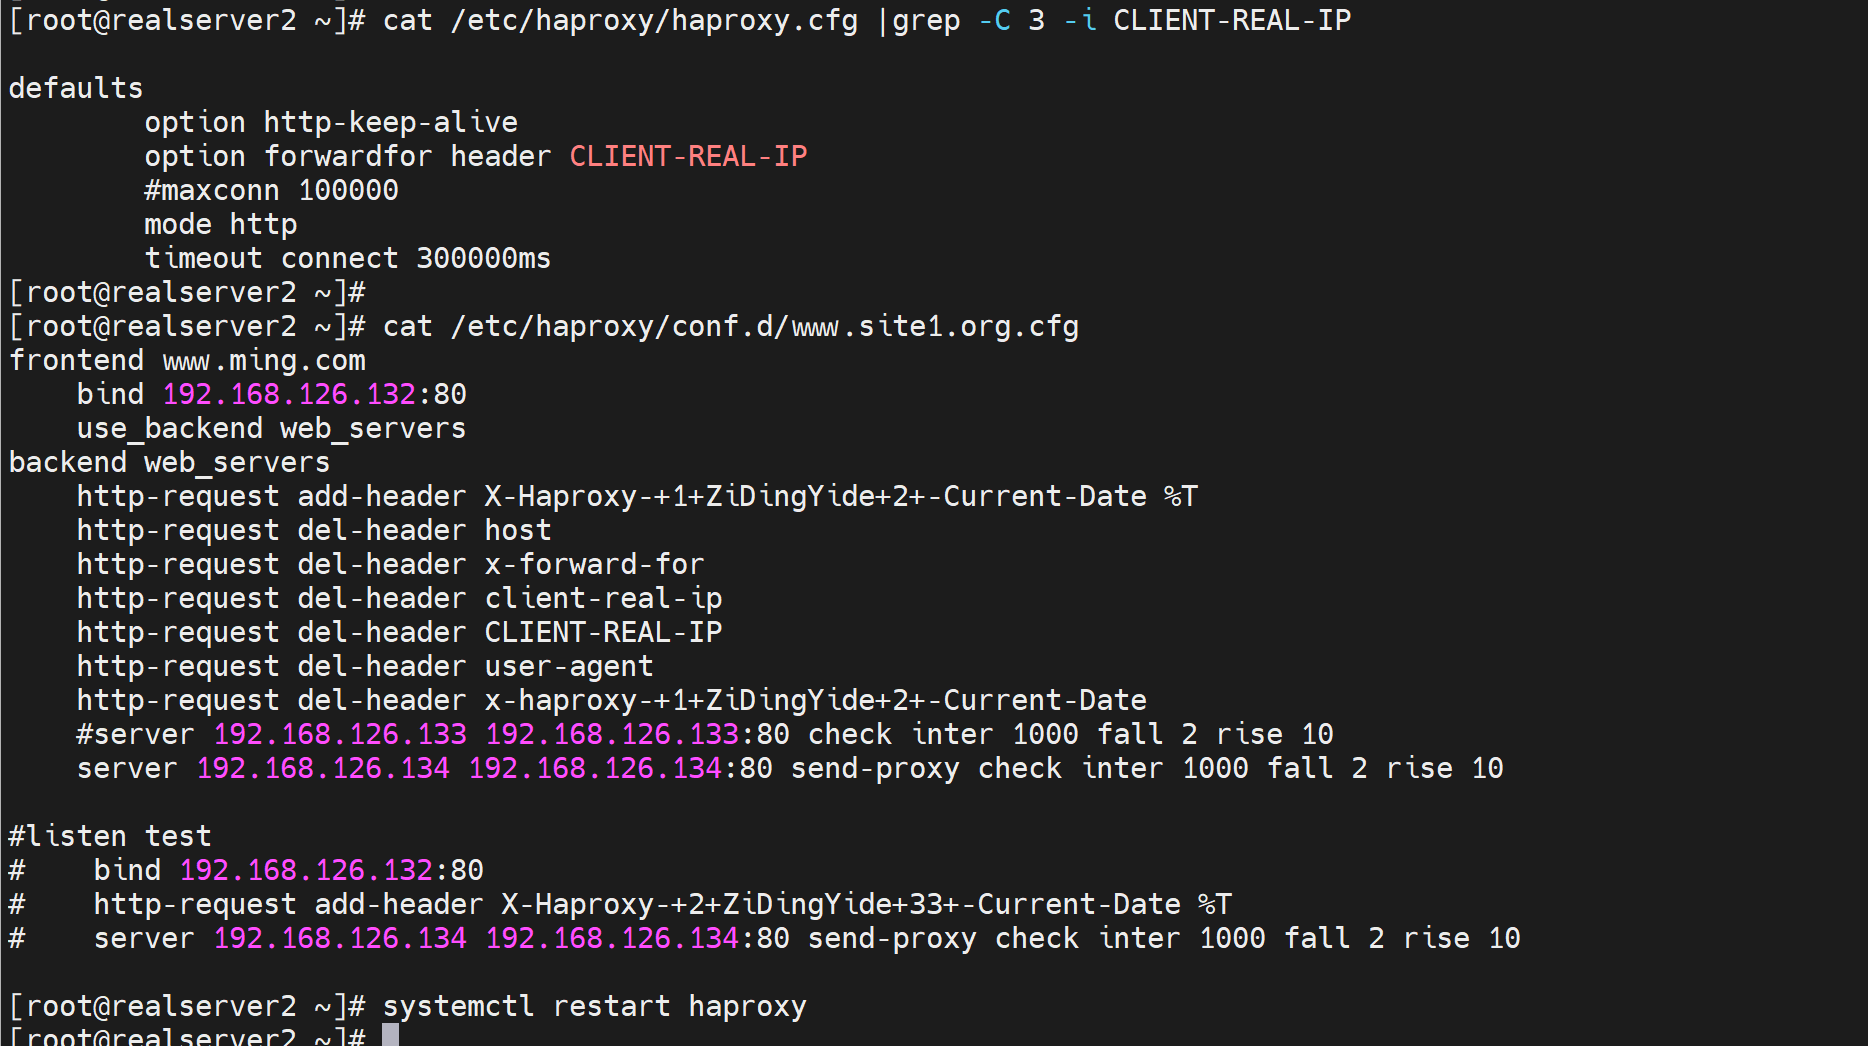Click the backend web_servers section header
Image resolution: width=1868 pixels, height=1046 pixels.
tap(169, 462)
